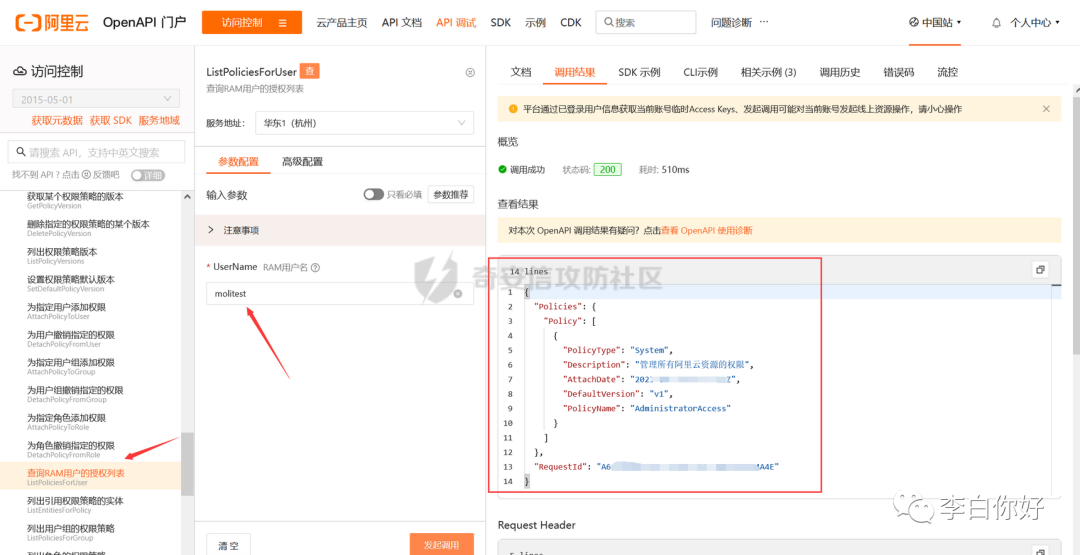This screenshot has width=1080, height=555.
Task: Click the 服务地域 link
Action: coord(159,121)
